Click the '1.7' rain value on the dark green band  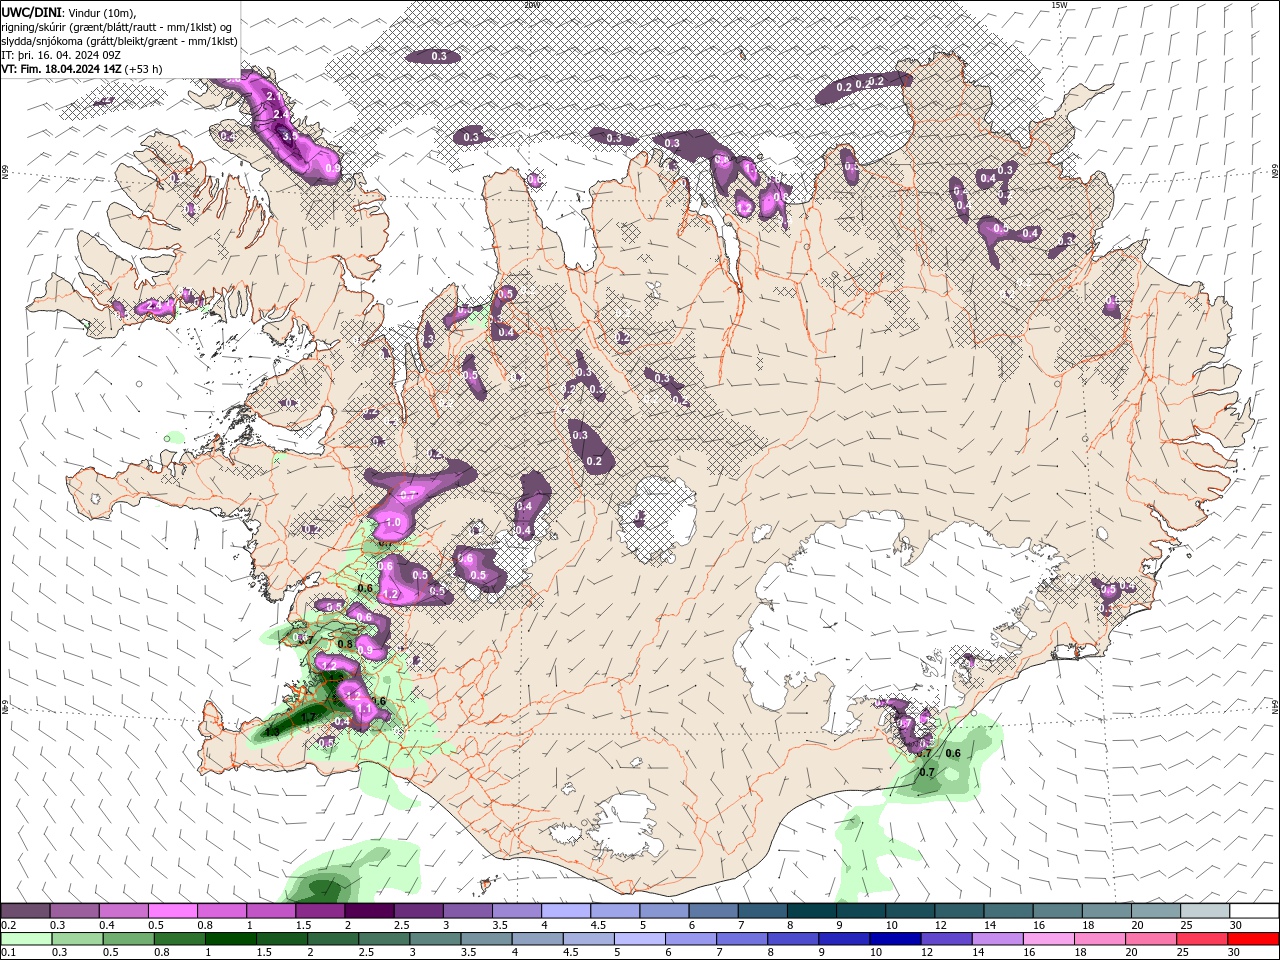[308, 717]
